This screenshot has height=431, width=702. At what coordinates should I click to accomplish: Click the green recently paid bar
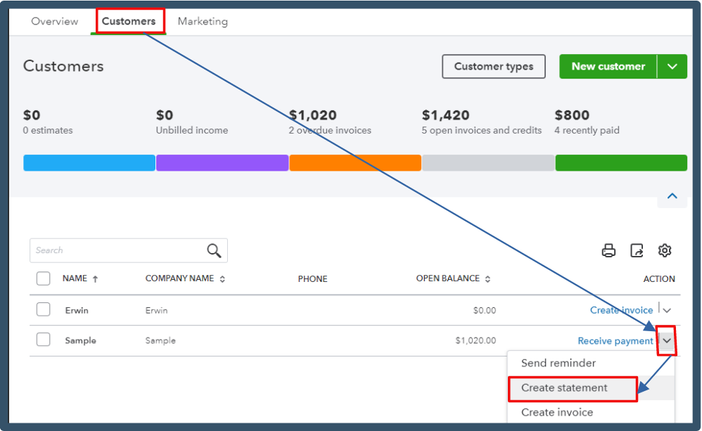tap(621, 163)
